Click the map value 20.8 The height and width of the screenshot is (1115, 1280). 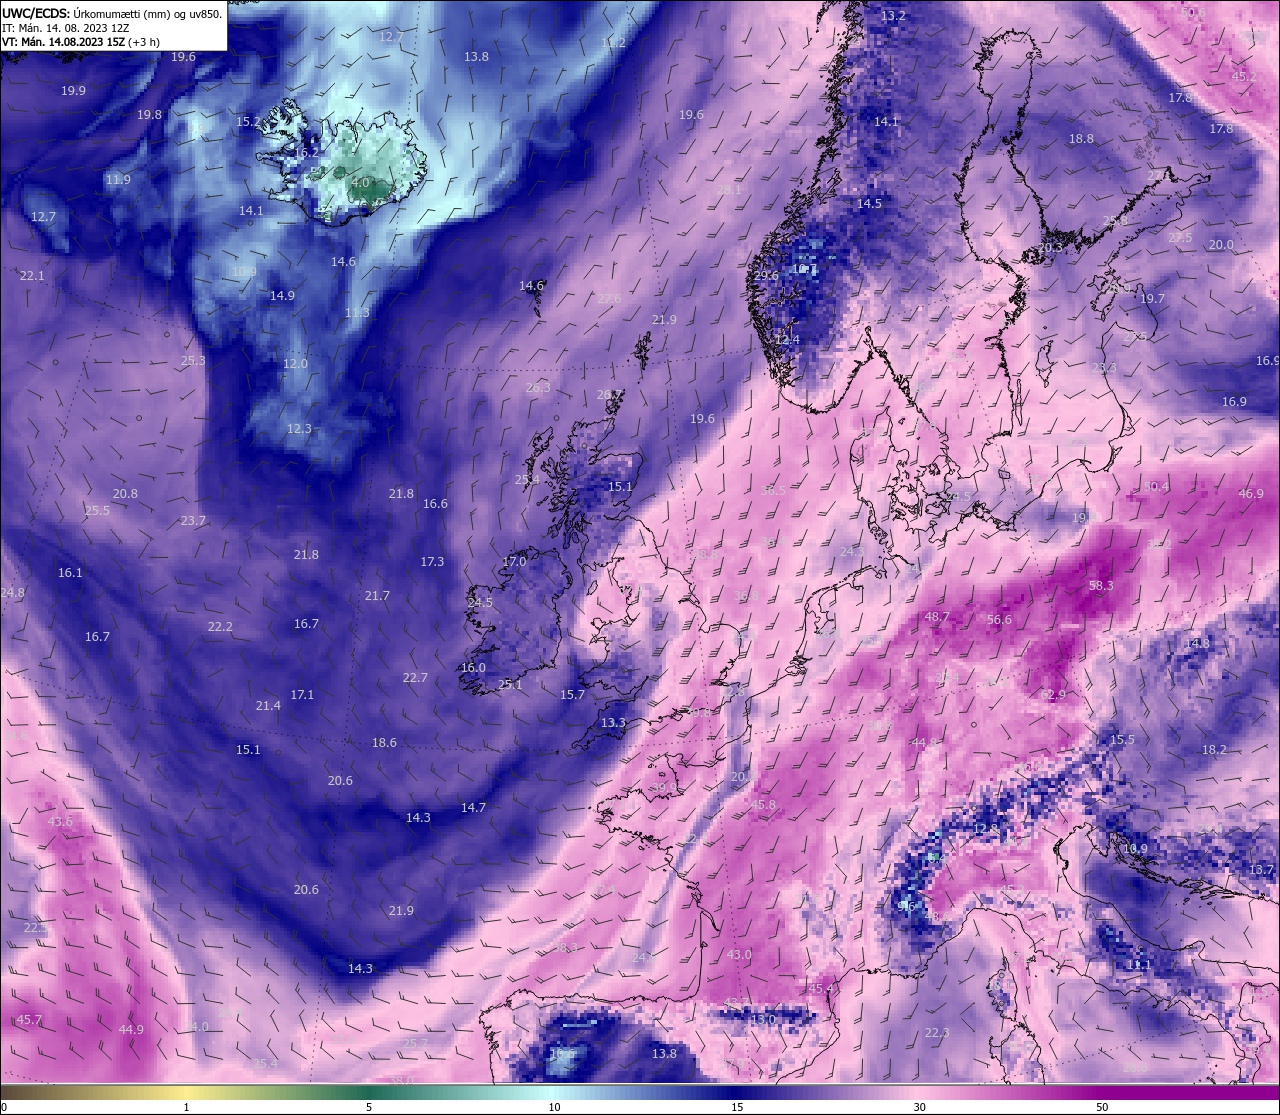(125, 494)
